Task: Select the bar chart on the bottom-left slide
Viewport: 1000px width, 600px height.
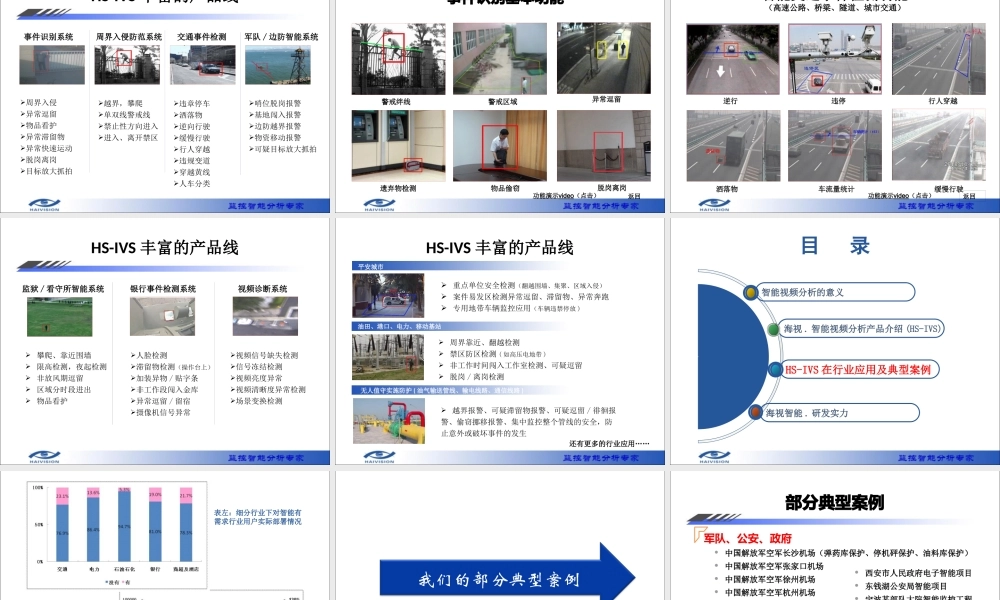Action: coord(117,534)
